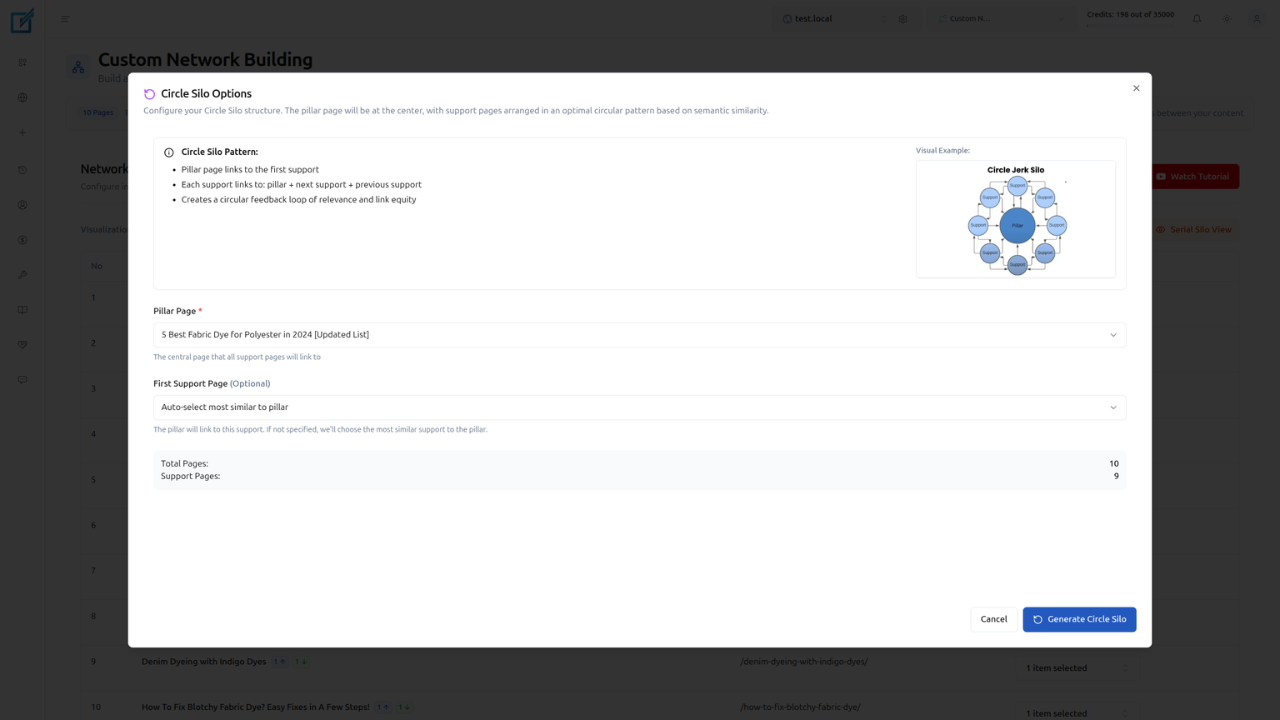
Task: Open the history clock icon in sidebar
Action: pyautogui.click(x=22, y=169)
